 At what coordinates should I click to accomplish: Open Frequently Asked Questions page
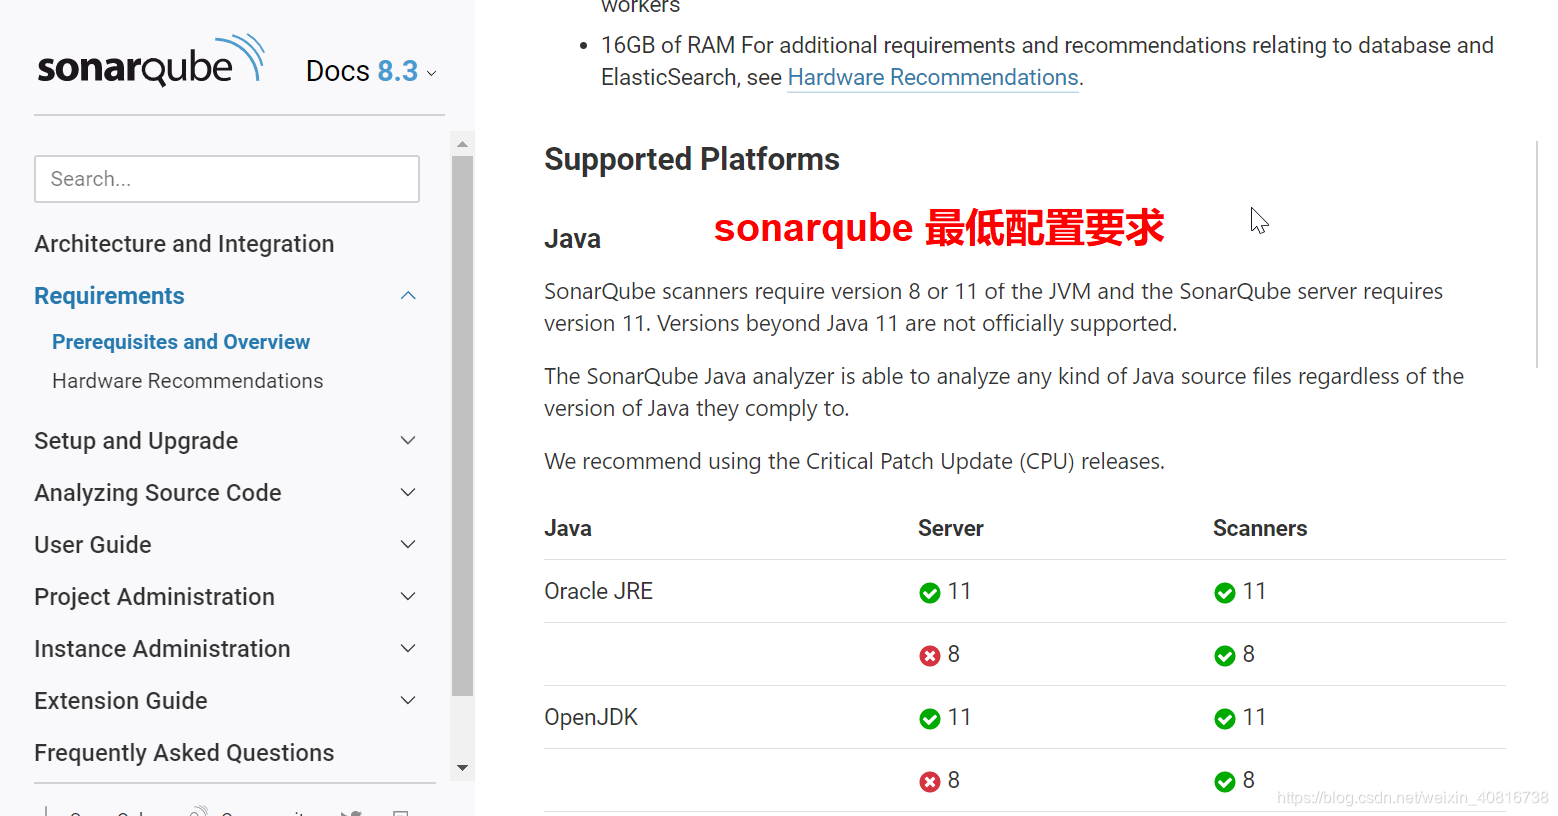point(184,753)
